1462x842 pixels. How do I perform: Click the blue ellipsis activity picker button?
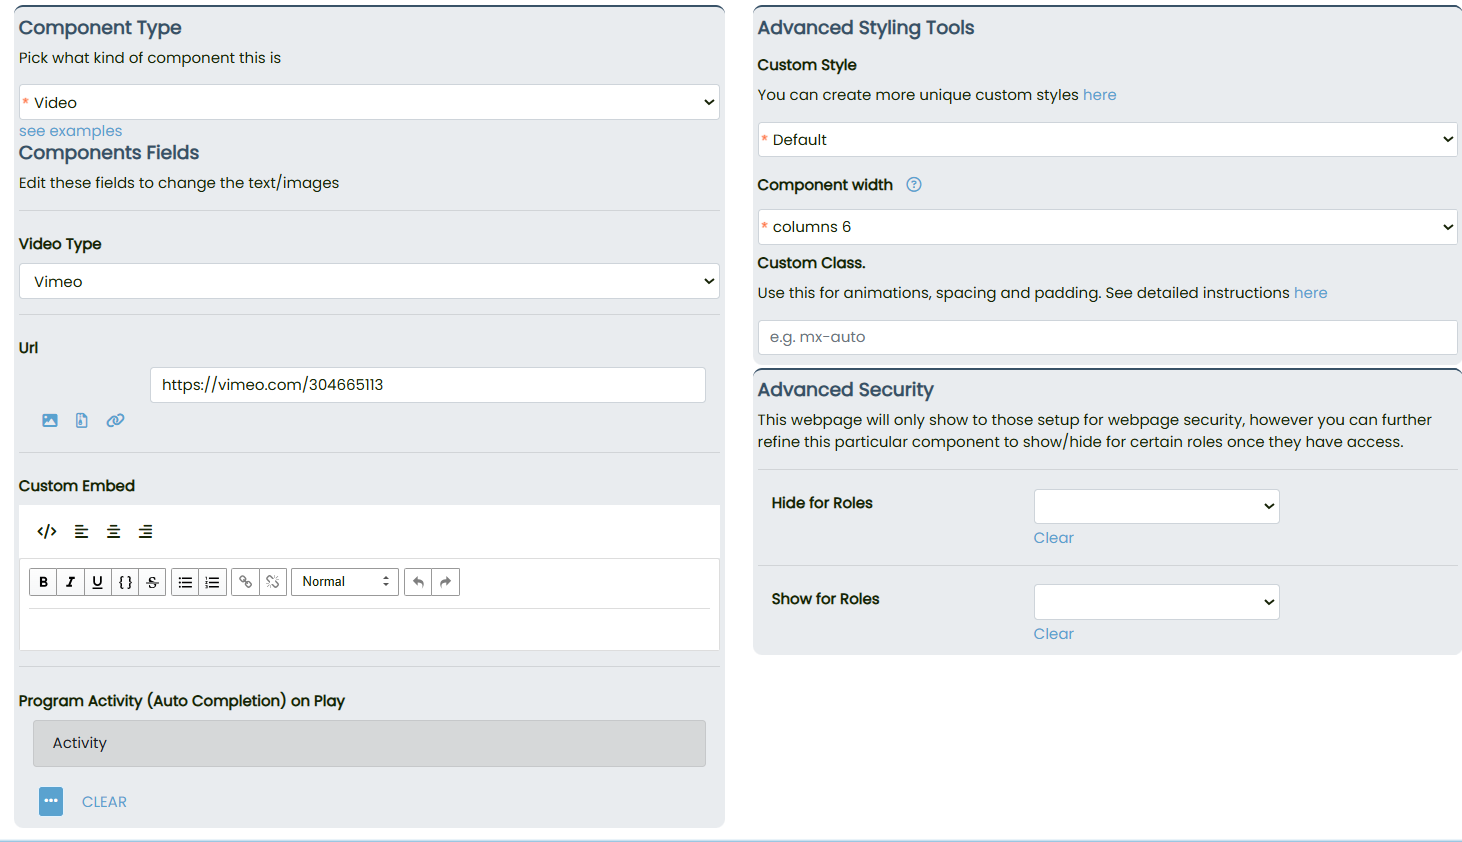[51, 801]
